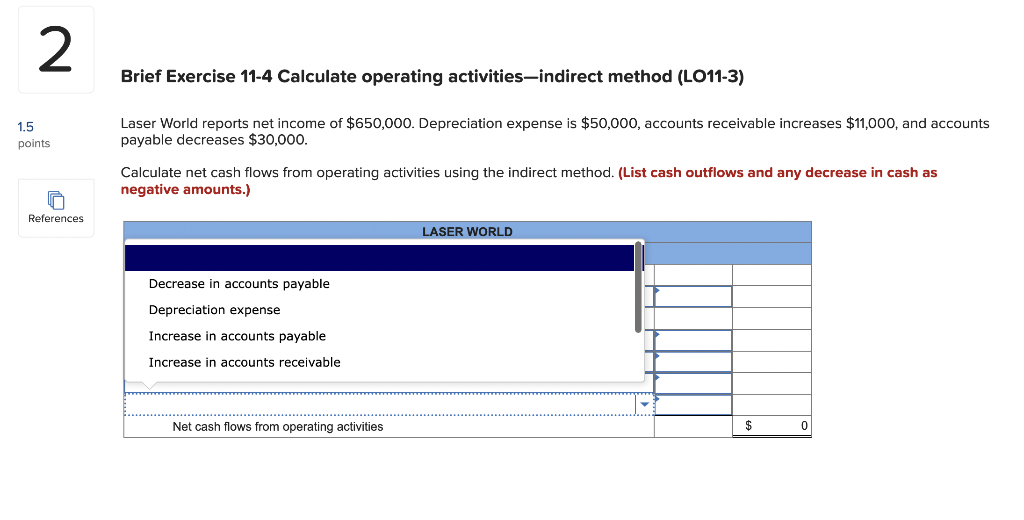1024x520 pixels.
Task: Click the question number 2 box
Action: (56, 50)
